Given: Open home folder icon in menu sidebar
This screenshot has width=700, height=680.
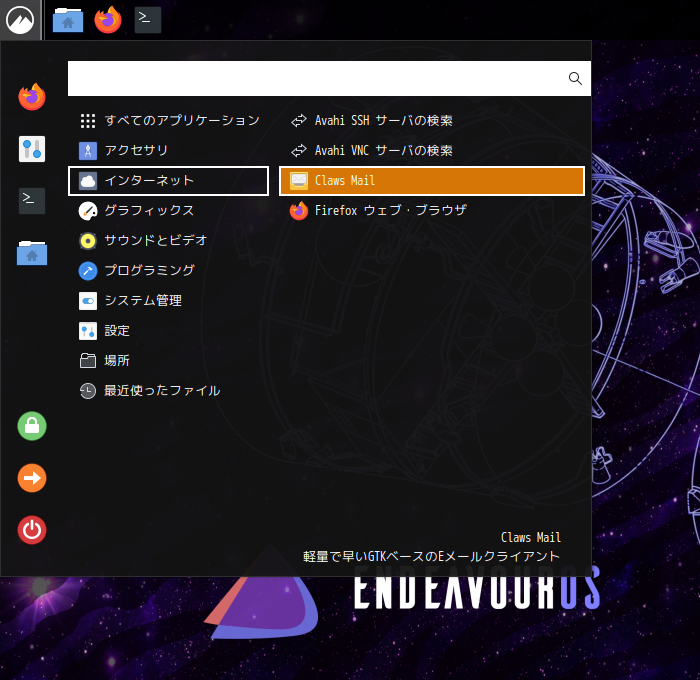Looking at the screenshot, I should (32, 253).
